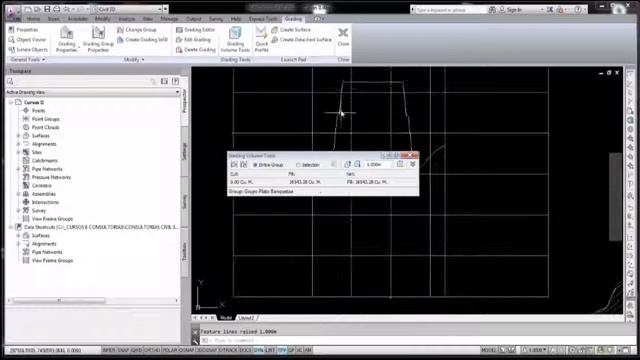Viewport: 640px width, 360px height.
Task: Expand Alignments node in Prospector tree
Action: pyautogui.click(x=18, y=144)
